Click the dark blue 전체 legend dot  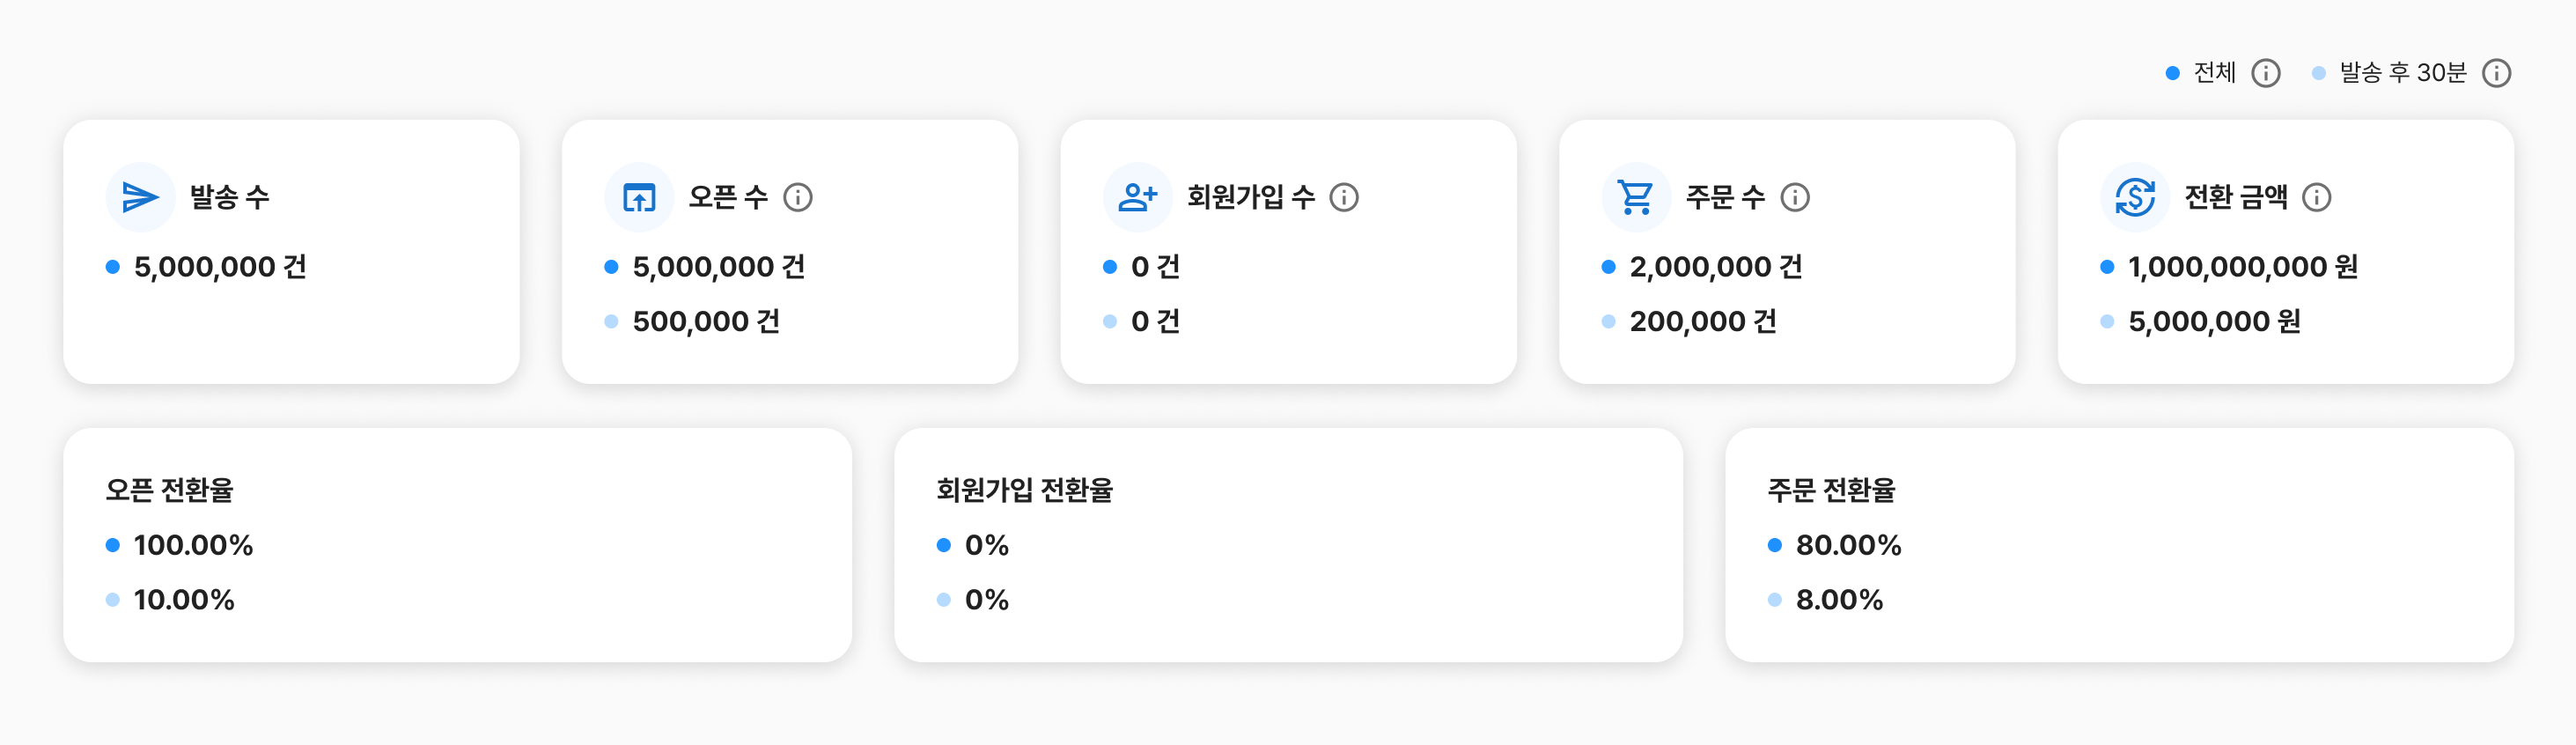(x=2172, y=73)
